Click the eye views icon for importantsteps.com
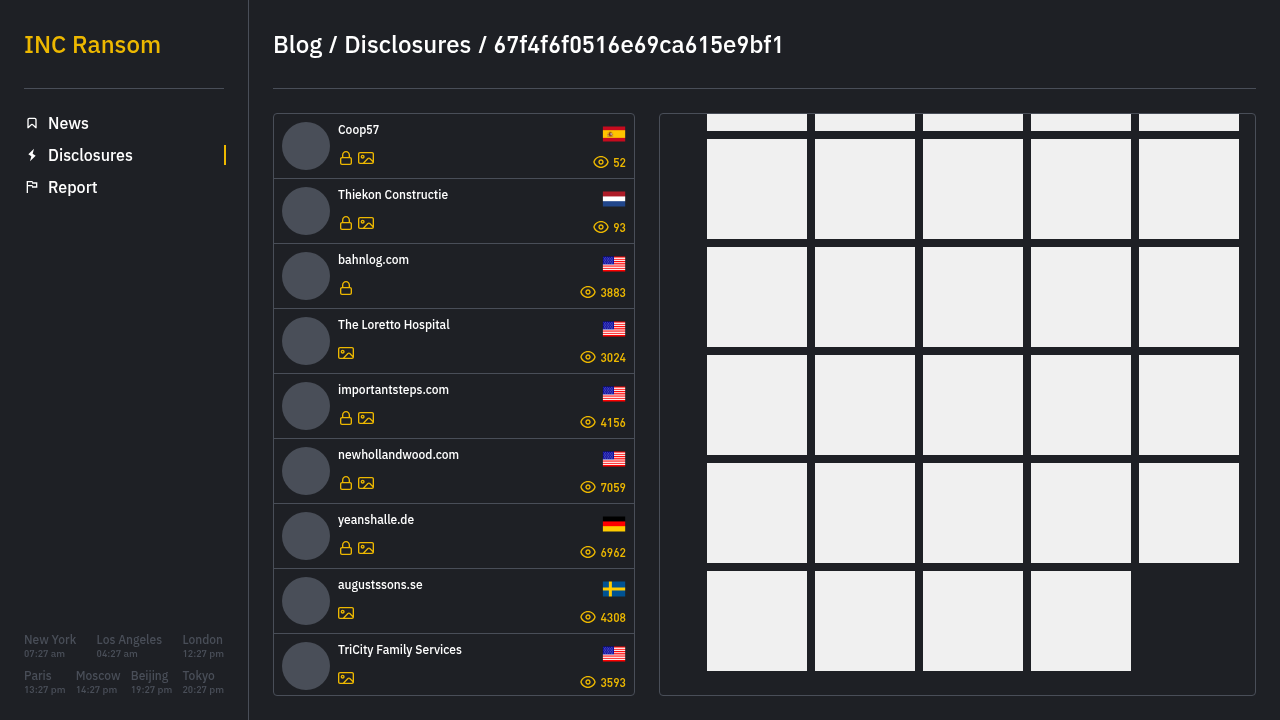This screenshot has width=1280, height=720. (x=588, y=422)
